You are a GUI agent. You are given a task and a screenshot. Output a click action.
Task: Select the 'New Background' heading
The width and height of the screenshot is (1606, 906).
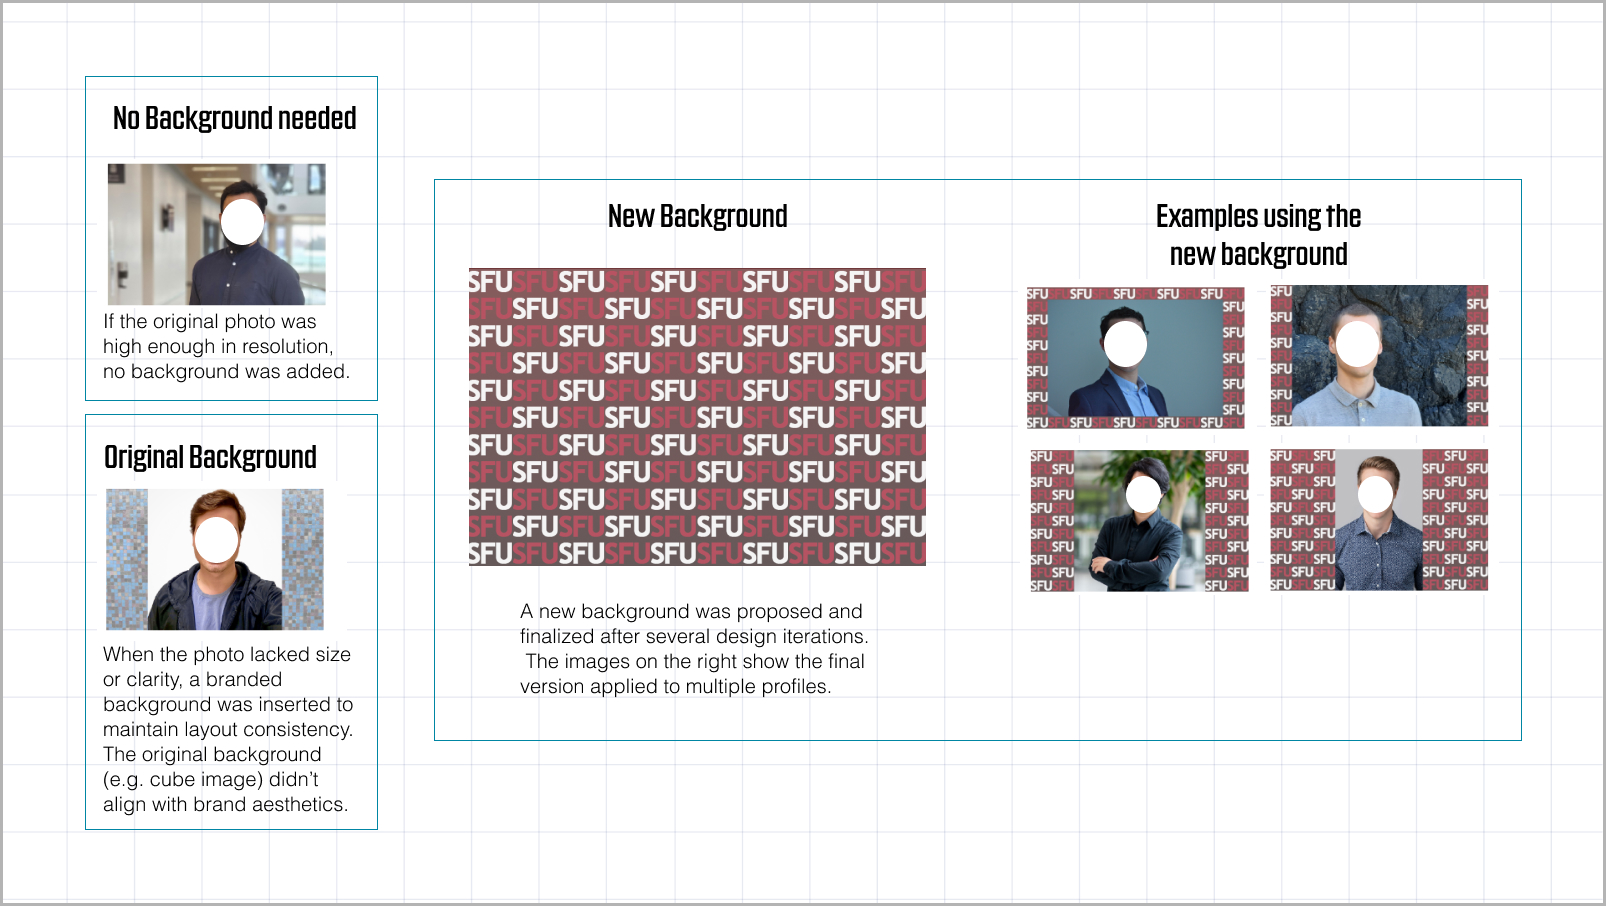tap(697, 216)
